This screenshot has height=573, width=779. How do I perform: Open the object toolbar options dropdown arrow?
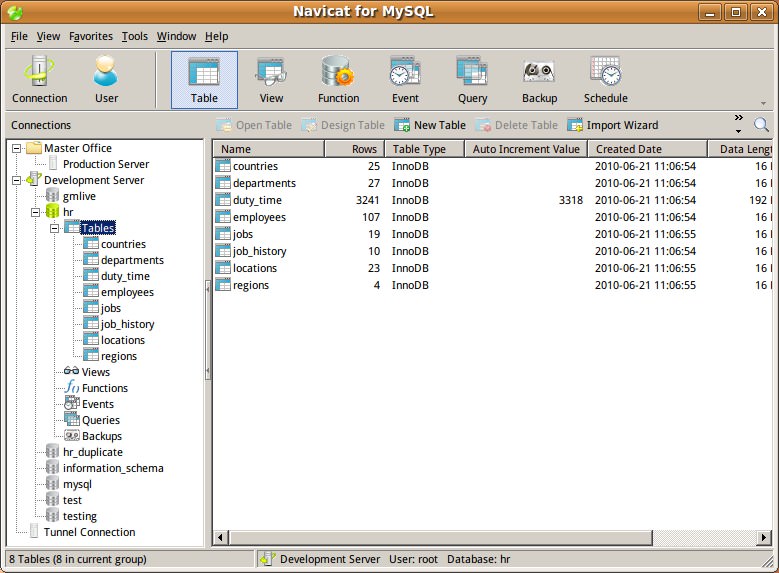point(738,131)
